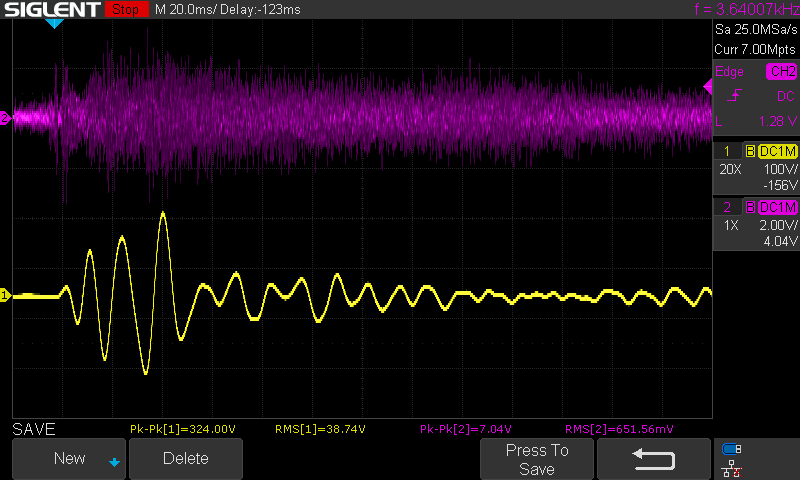This screenshot has width=800, height=480.
Task: Click the SIGLENT logo
Action: tap(52, 9)
